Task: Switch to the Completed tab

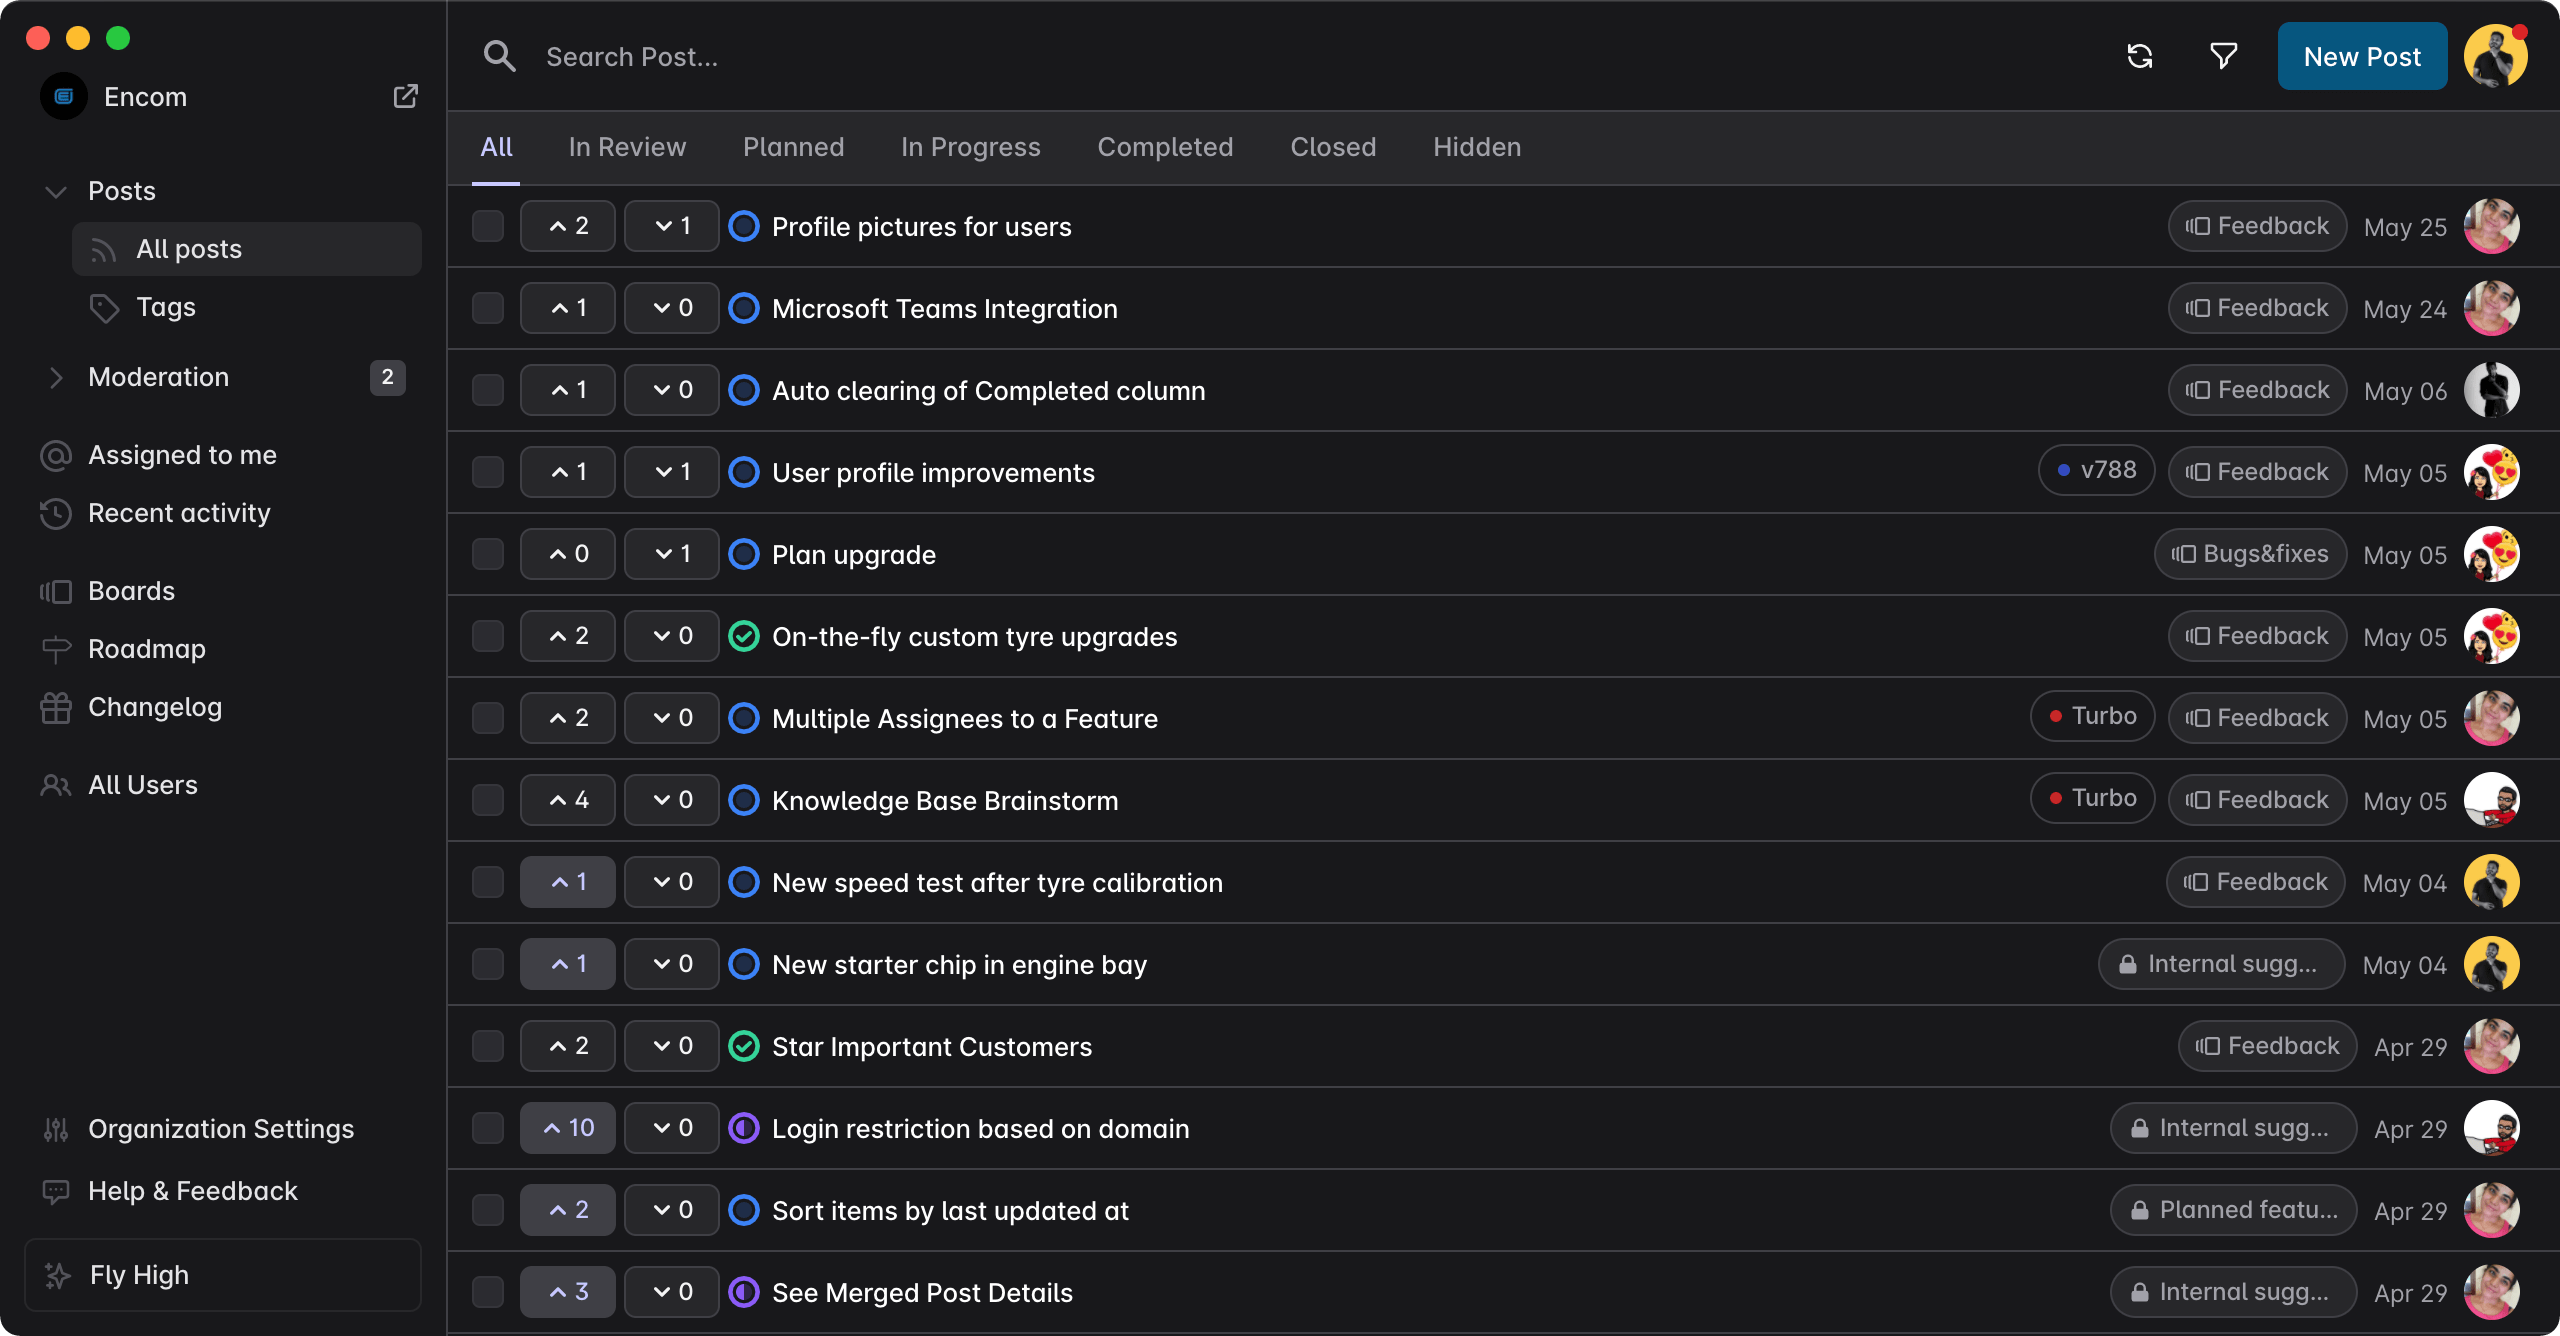Action: pos(1165,147)
